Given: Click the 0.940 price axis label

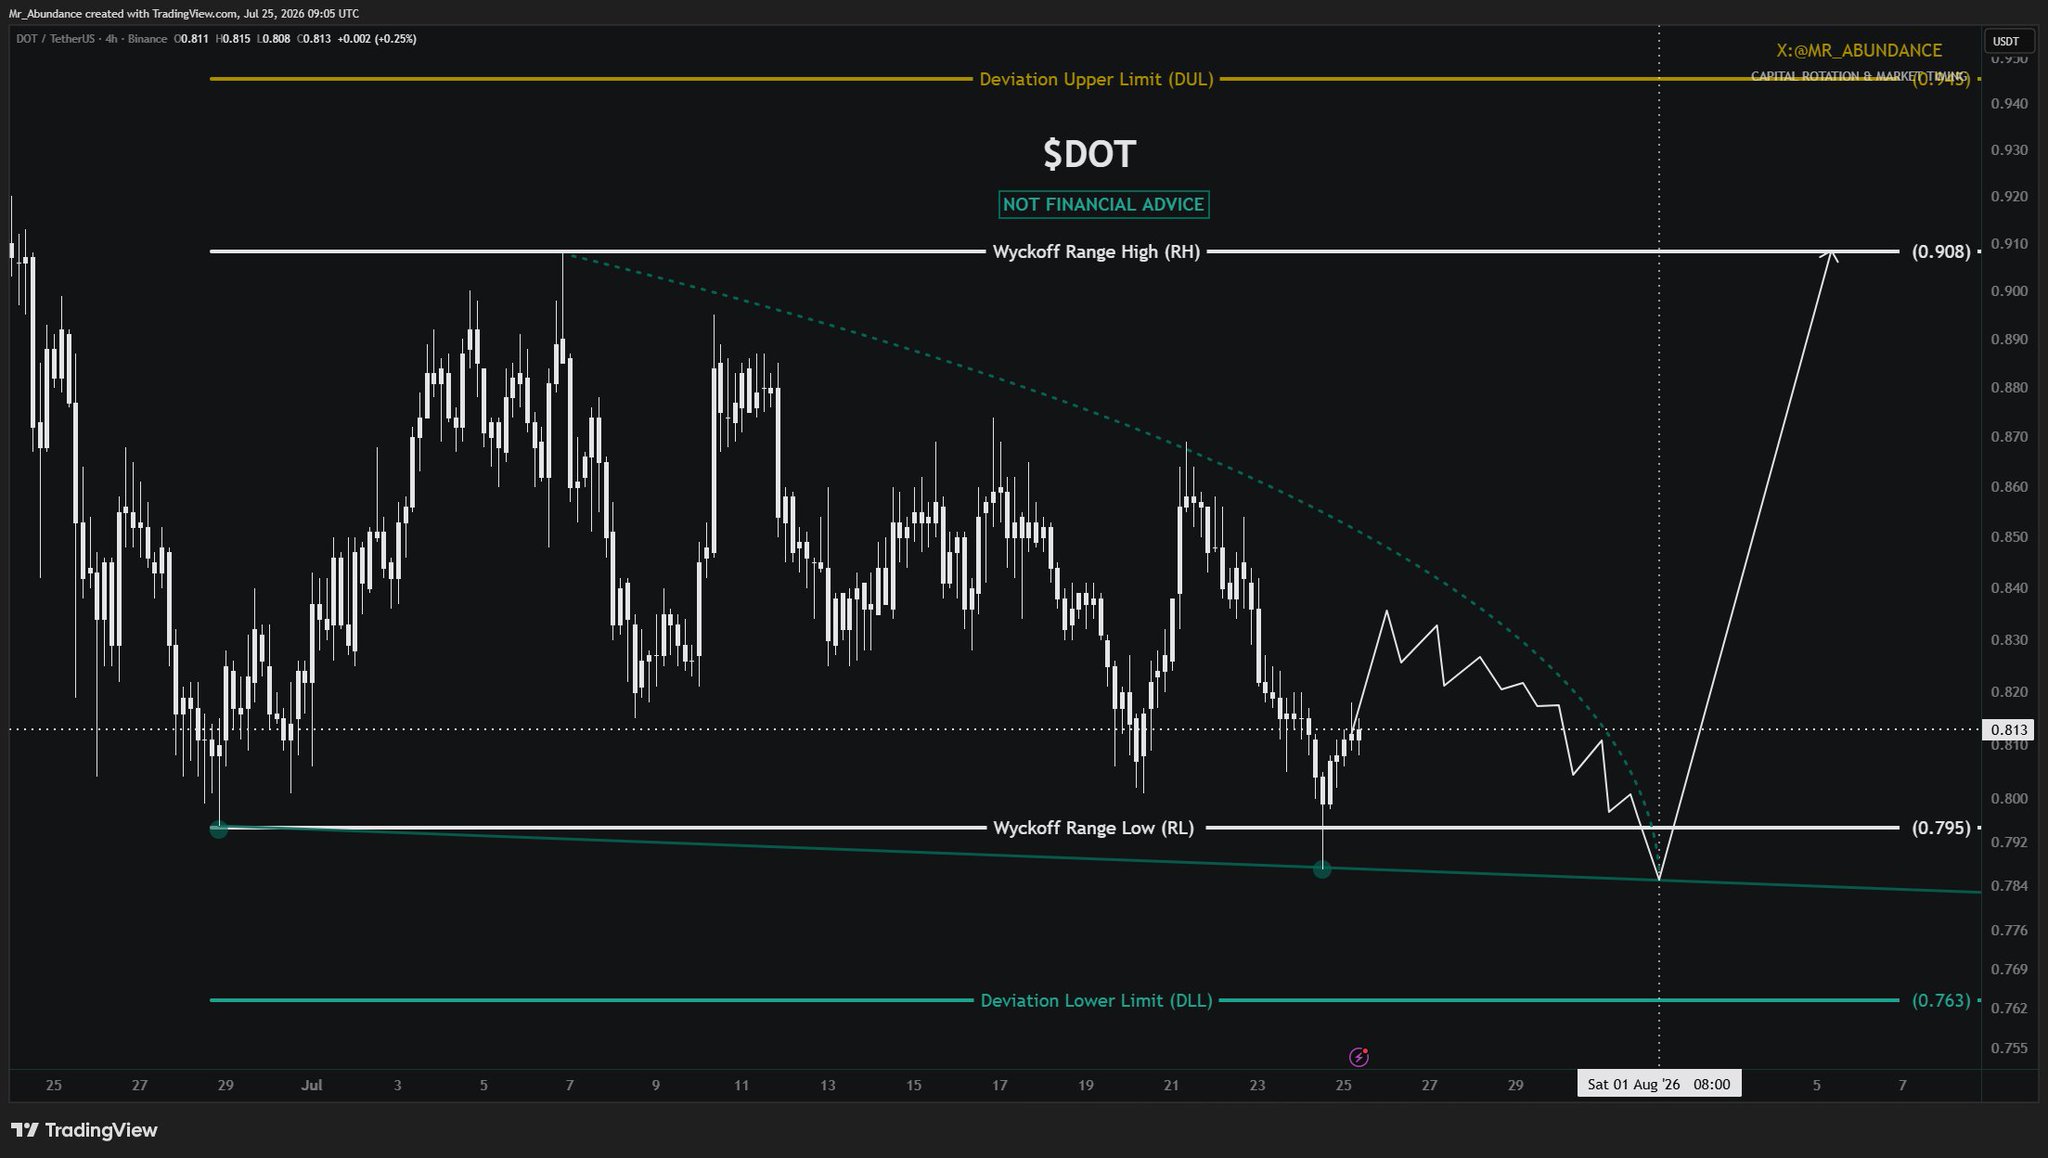Looking at the screenshot, I should [2008, 104].
